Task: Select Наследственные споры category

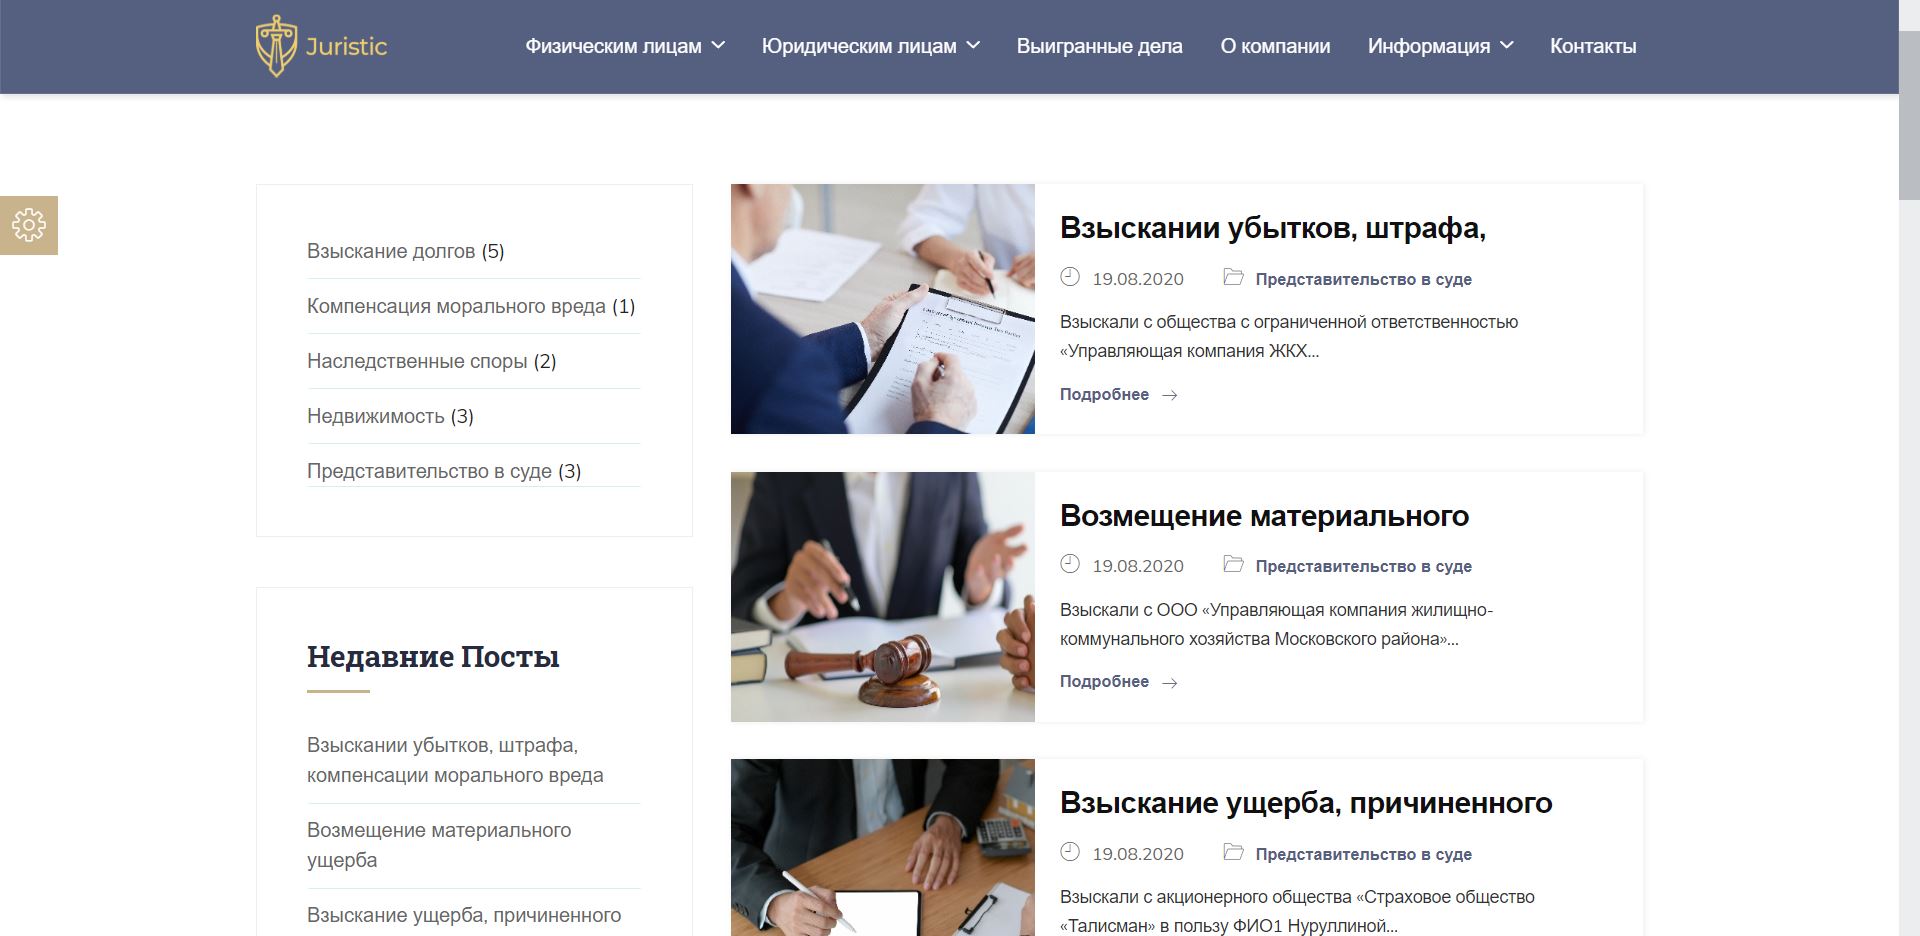Action: [x=417, y=361]
